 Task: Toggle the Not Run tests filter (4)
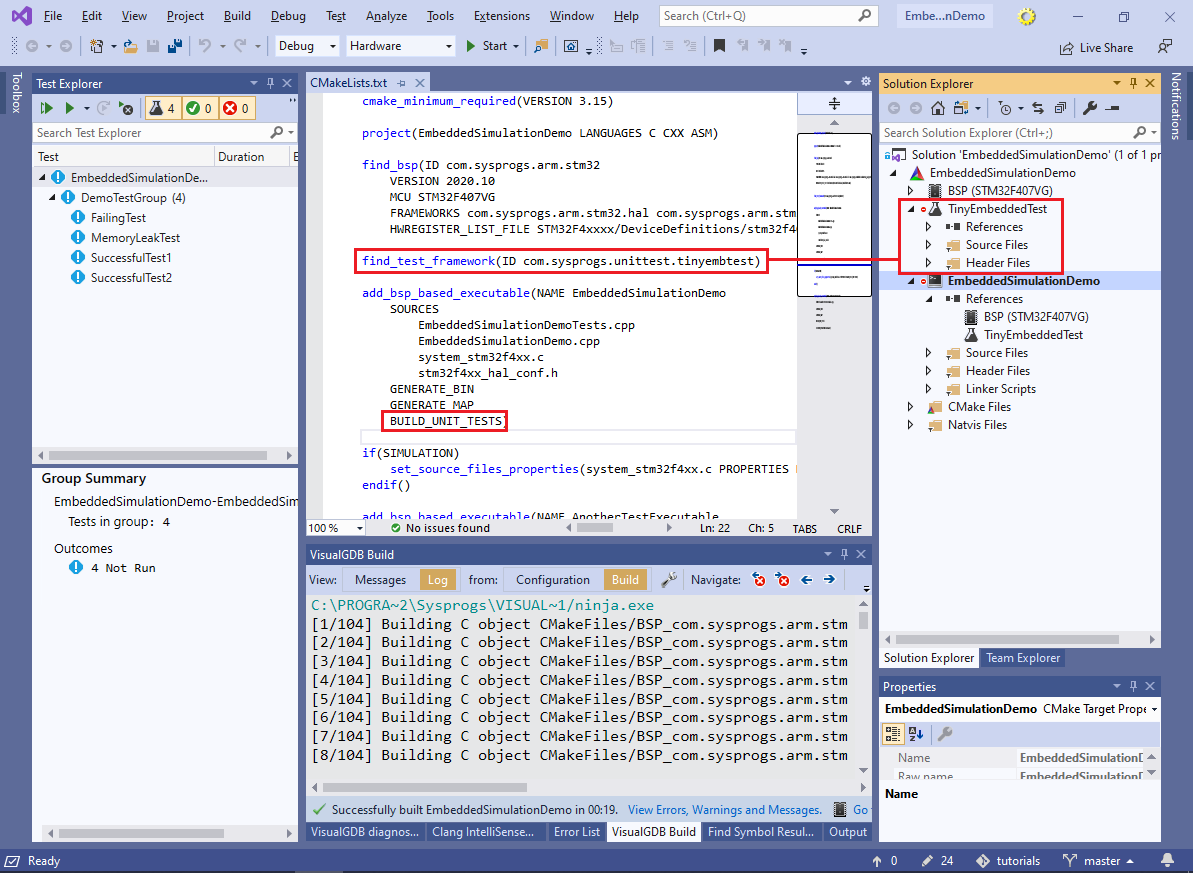point(162,108)
